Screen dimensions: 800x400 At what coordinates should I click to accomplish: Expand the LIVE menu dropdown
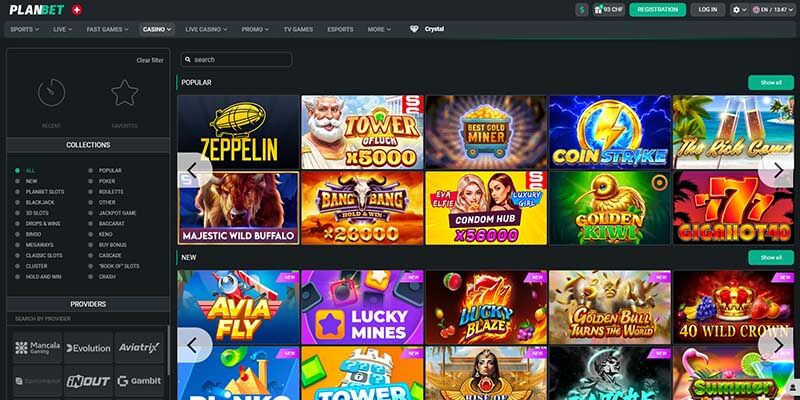pos(63,30)
